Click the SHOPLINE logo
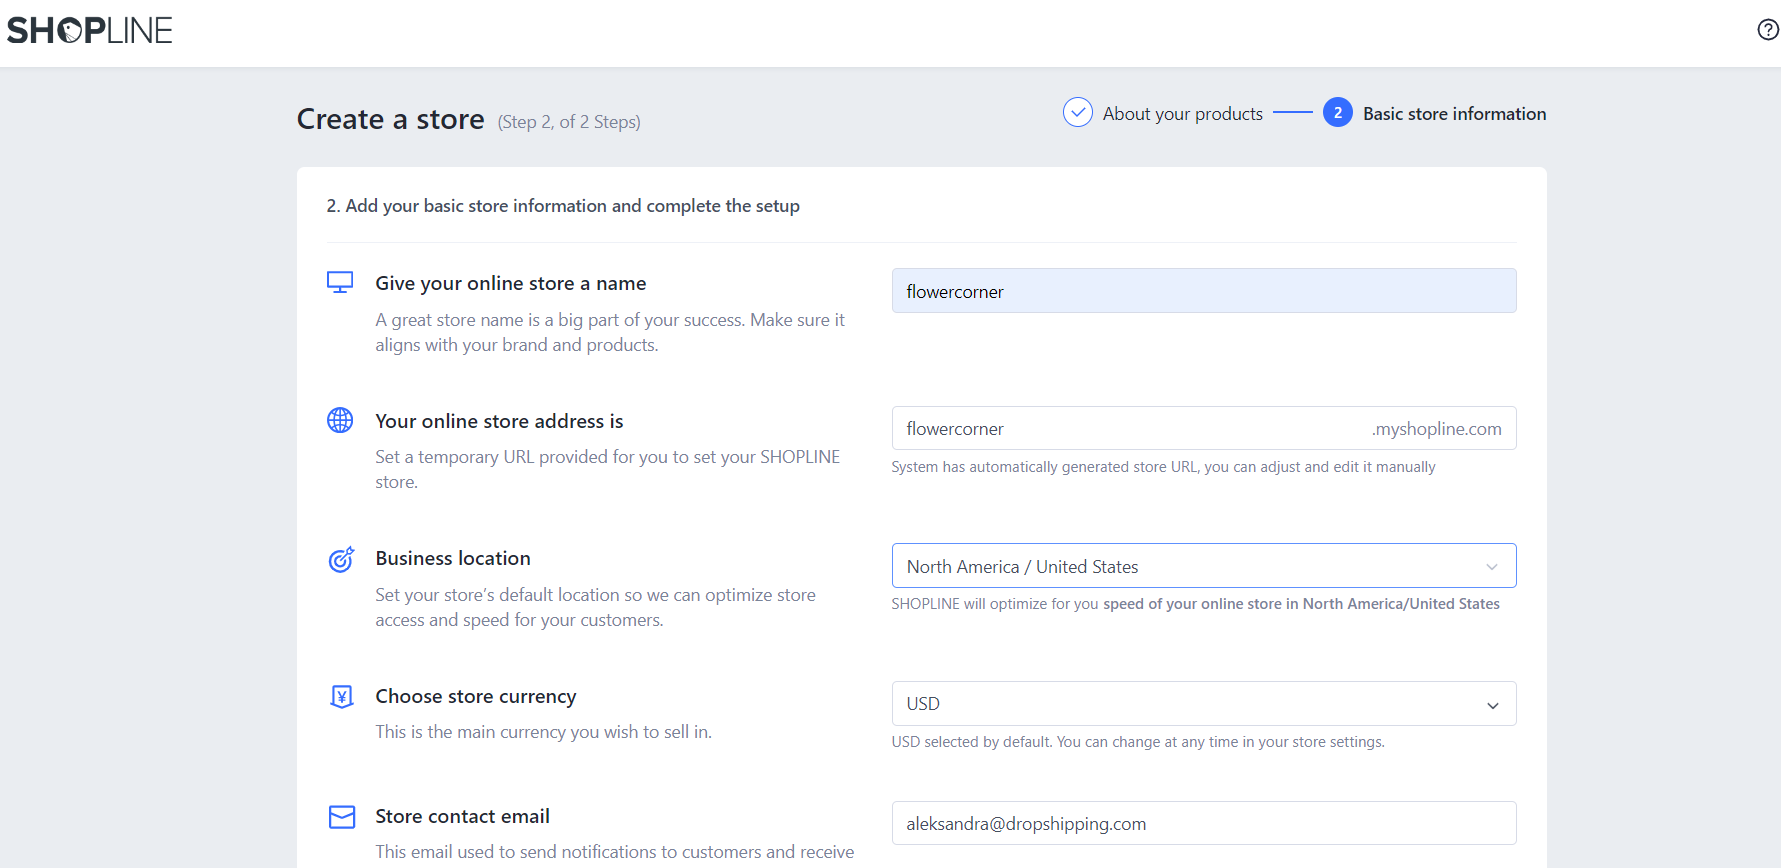The width and height of the screenshot is (1781, 868). point(90,31)
